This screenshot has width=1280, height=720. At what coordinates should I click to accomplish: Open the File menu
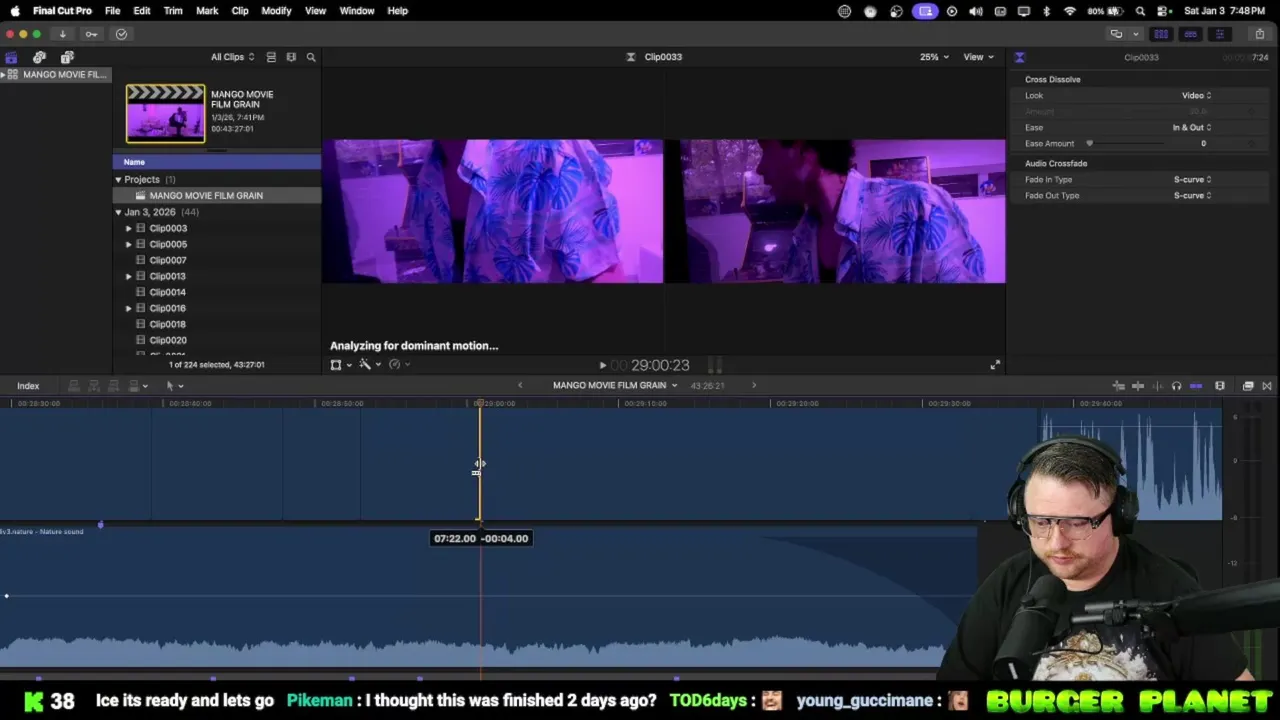pyautogui.click(x=112, y=11)
